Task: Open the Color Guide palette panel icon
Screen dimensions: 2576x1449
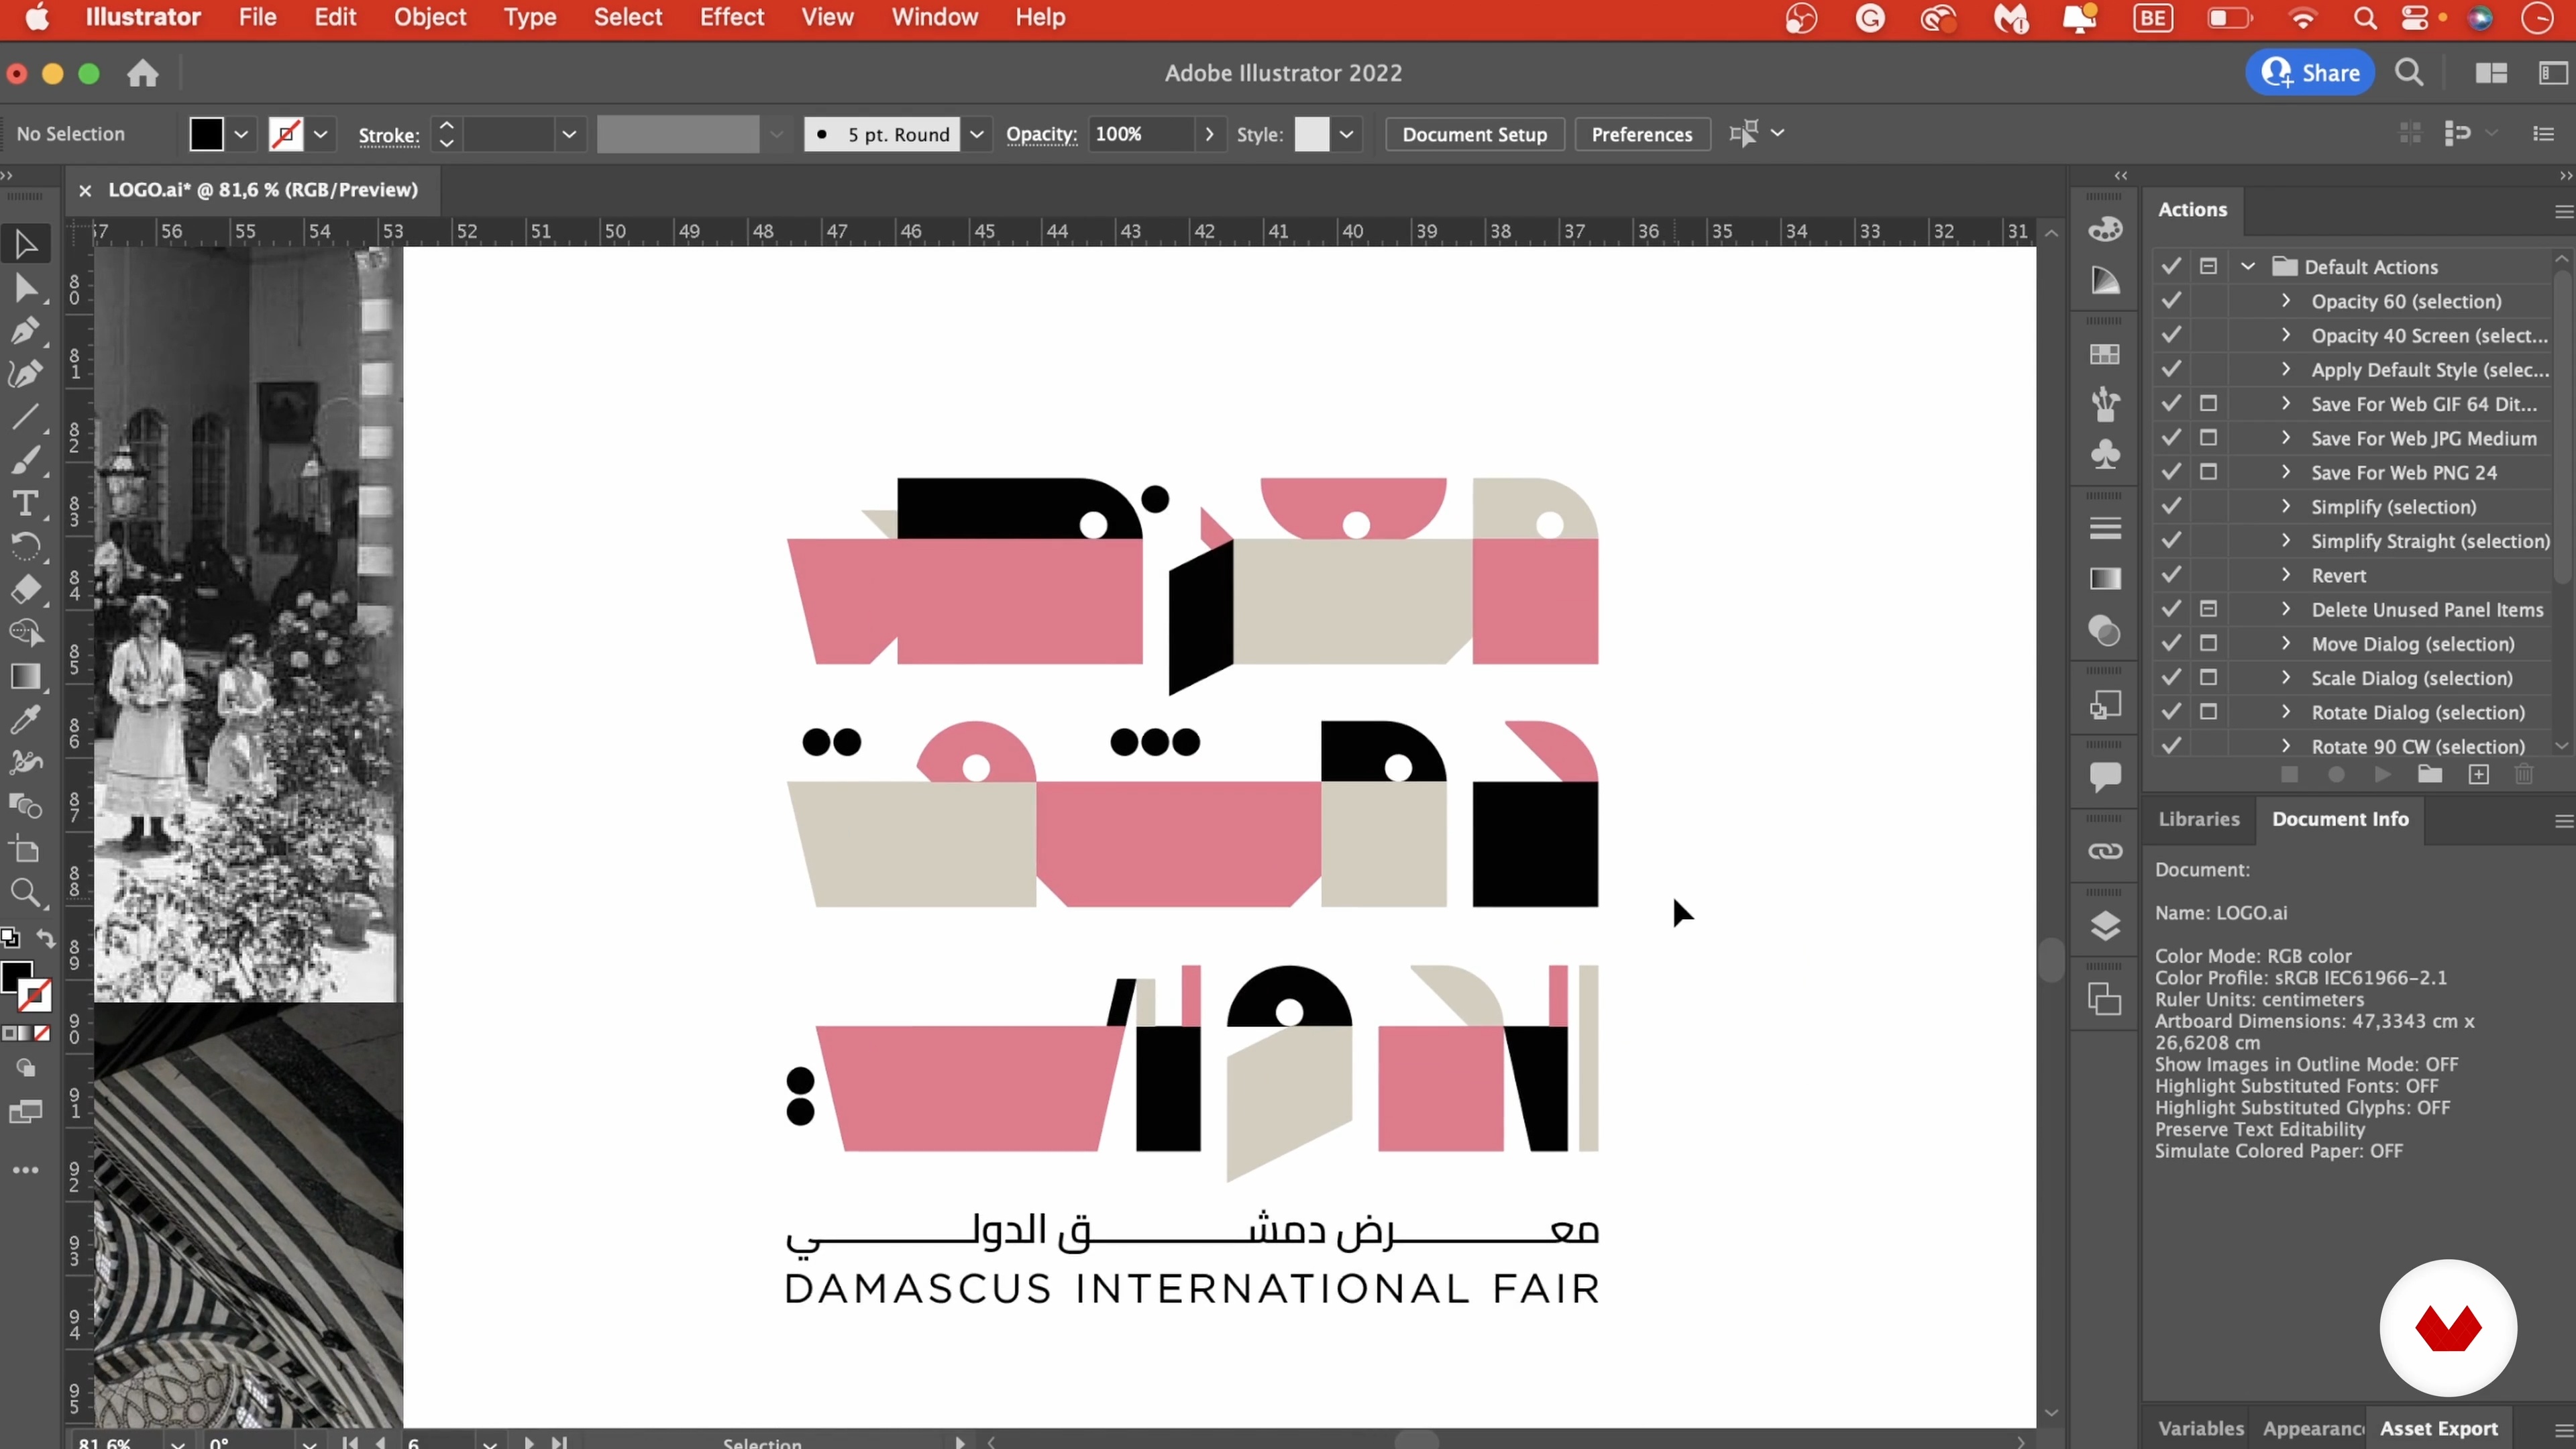Action: tap(2105, 229)
